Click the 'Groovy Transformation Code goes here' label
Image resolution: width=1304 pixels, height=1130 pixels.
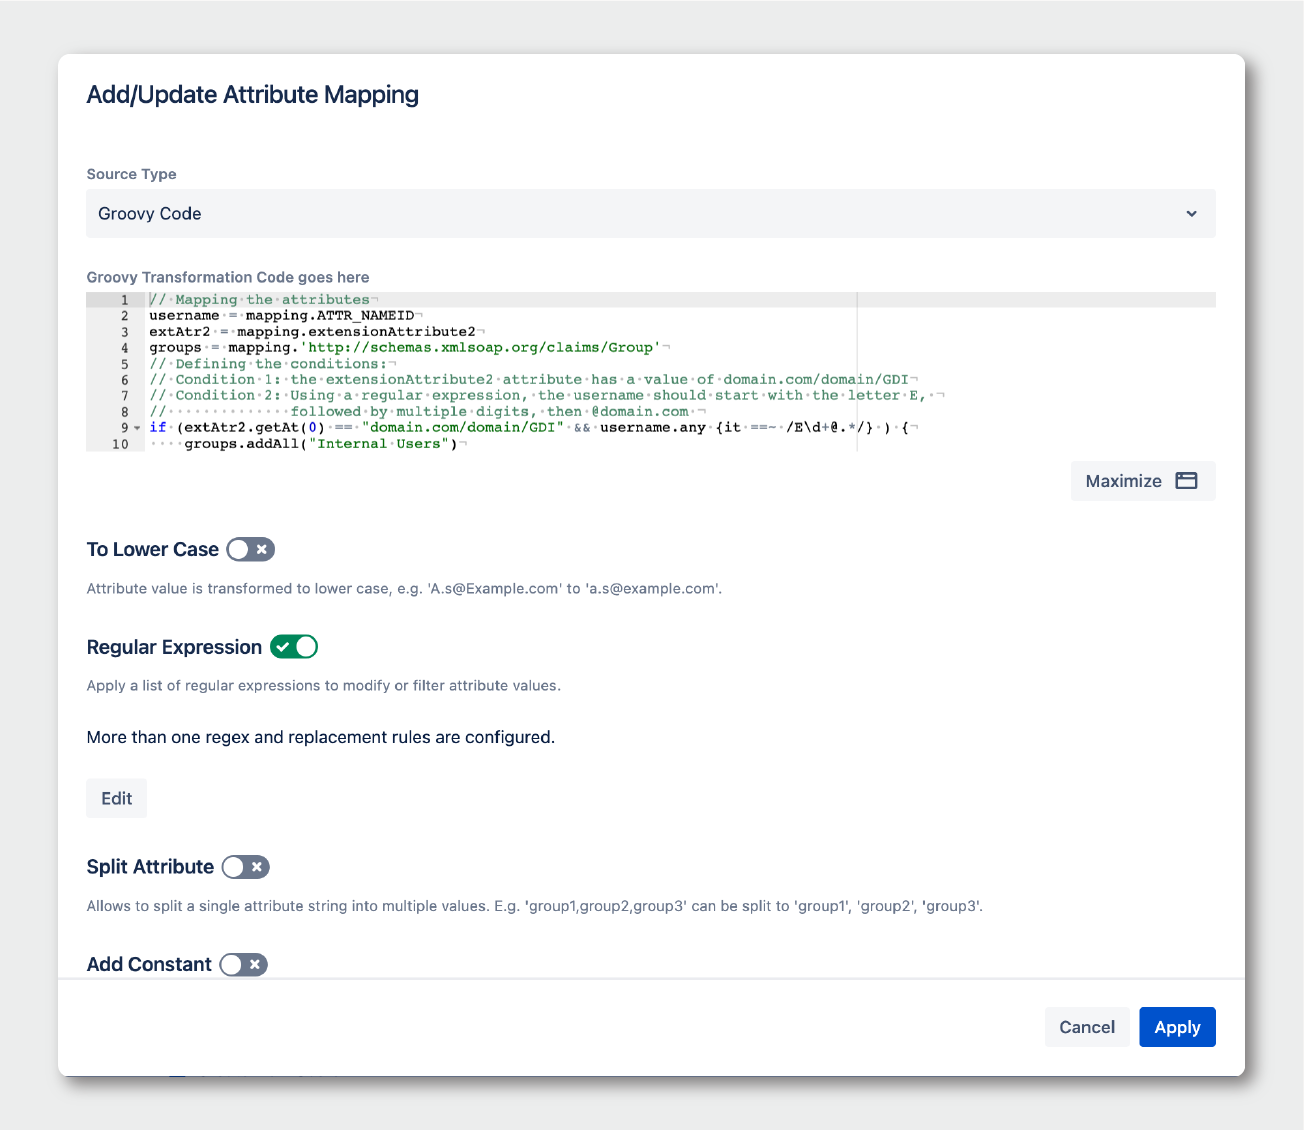228,277
